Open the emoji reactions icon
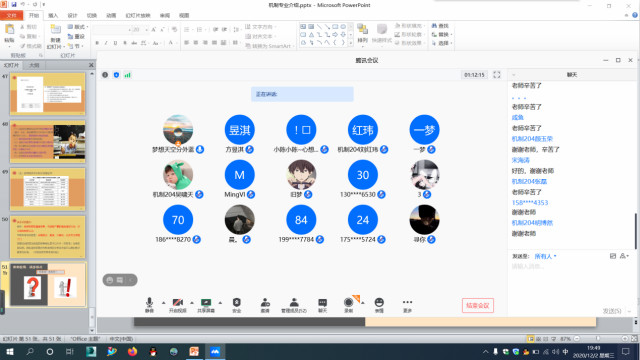640x360 pixels. (x=379, y=305)
